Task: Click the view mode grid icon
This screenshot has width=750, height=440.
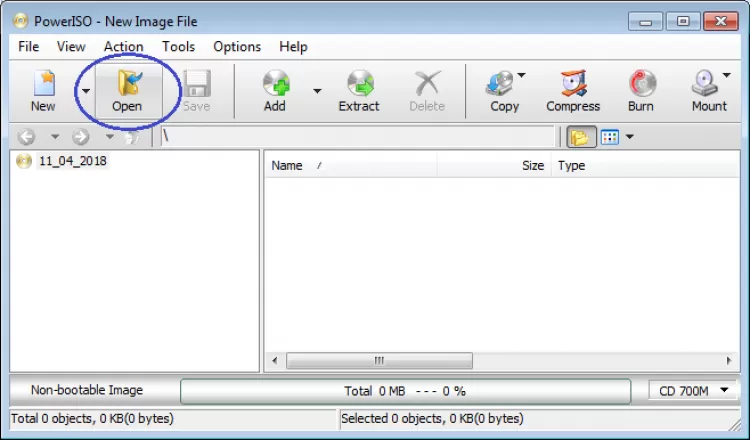Action: coord(610,137)
